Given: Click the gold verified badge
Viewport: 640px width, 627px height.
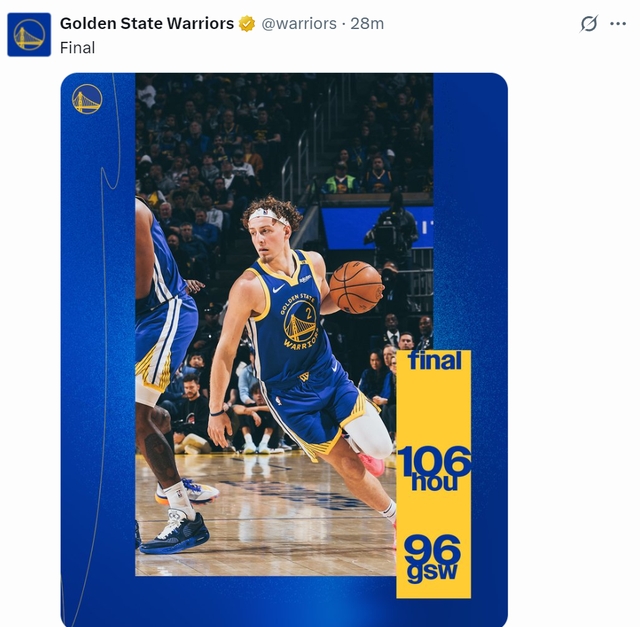Looking at the screenshot, I should (247, 24).
